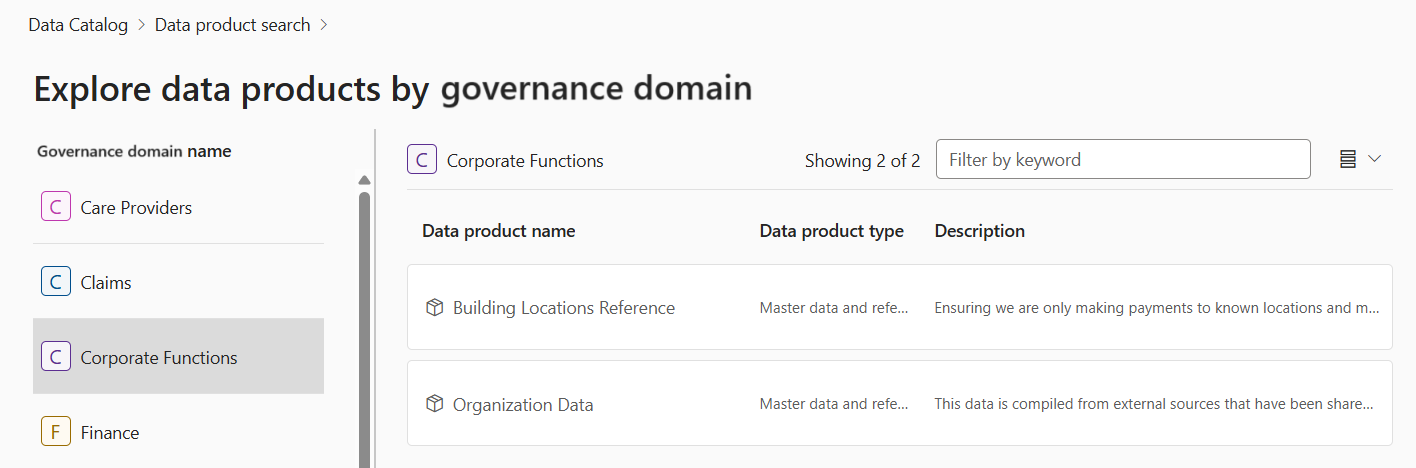This screenshot has height=468, width=1416.
Task: Click the Building Locations Reference cube icon
Action: pyautogui.click(x=434, y=307)
